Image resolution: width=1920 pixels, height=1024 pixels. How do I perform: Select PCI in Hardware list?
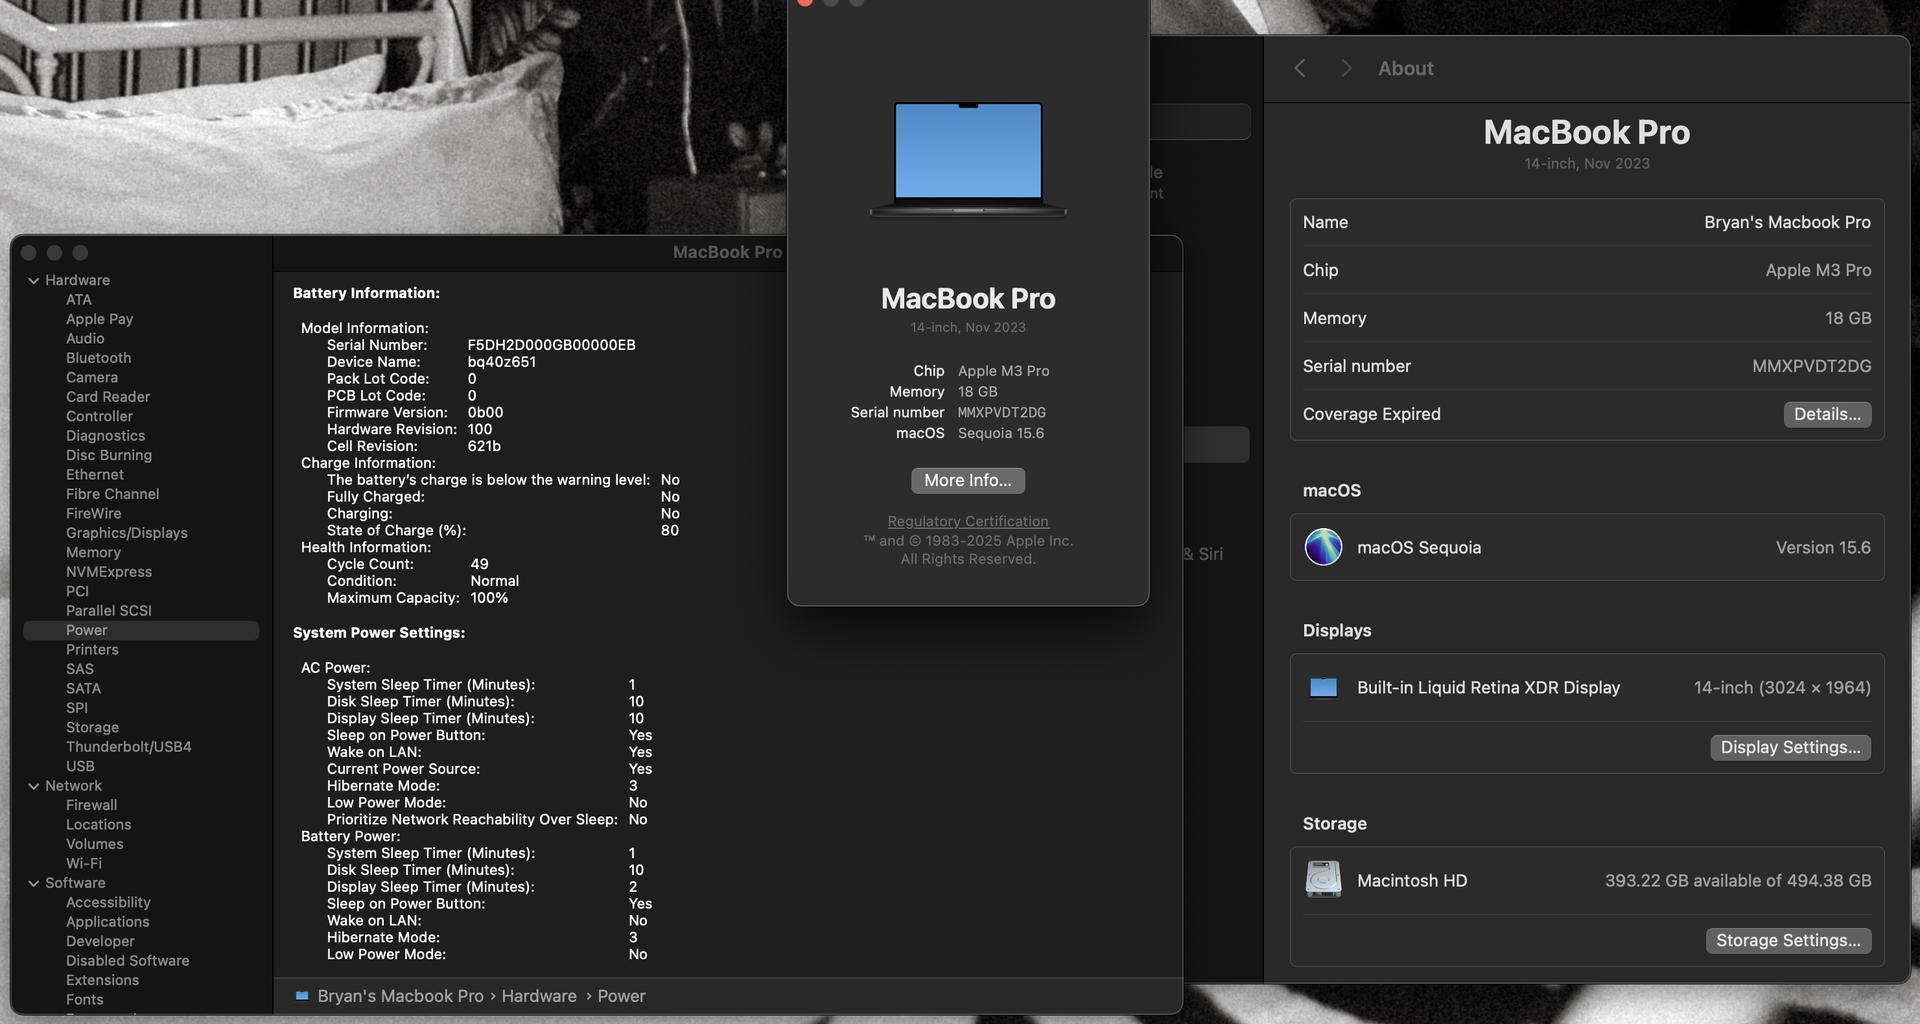[x=77, y=591]
